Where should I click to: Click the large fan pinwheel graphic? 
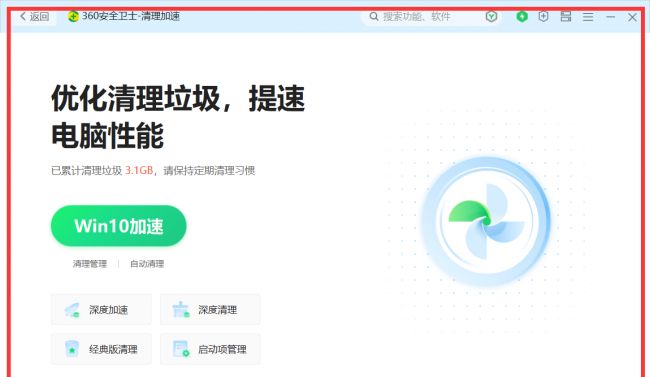[486, 222]
